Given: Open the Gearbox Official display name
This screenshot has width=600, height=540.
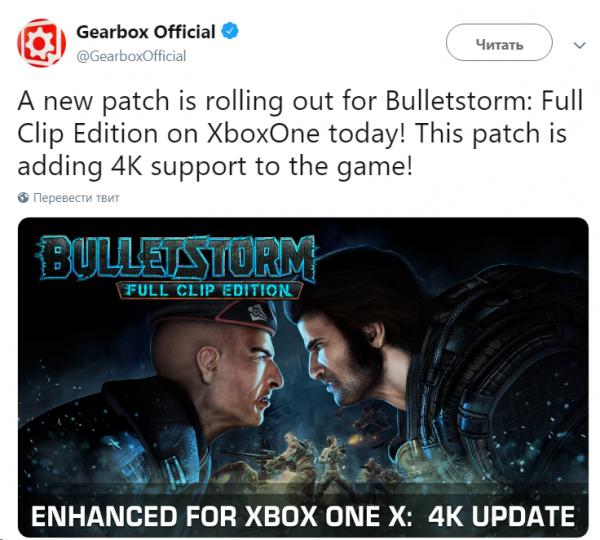Looking at the screenshot, I should [146, 32].
